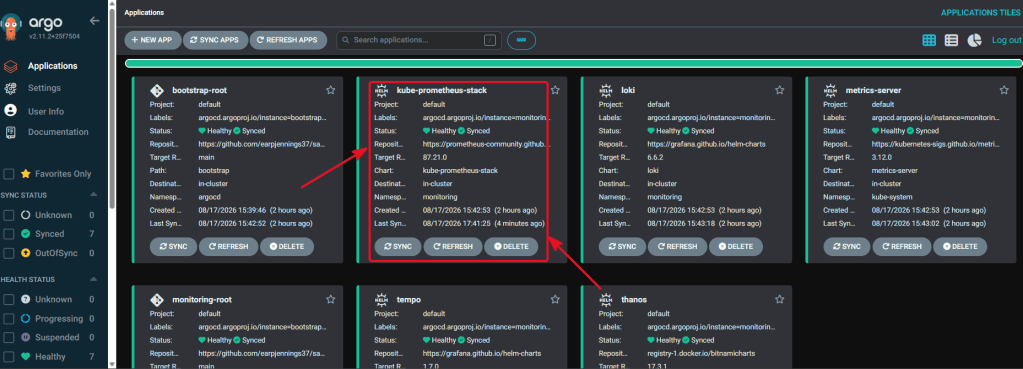Screen dimensions: 1023x369
Task: Click the SYNC APPS button
Action: 215,40
